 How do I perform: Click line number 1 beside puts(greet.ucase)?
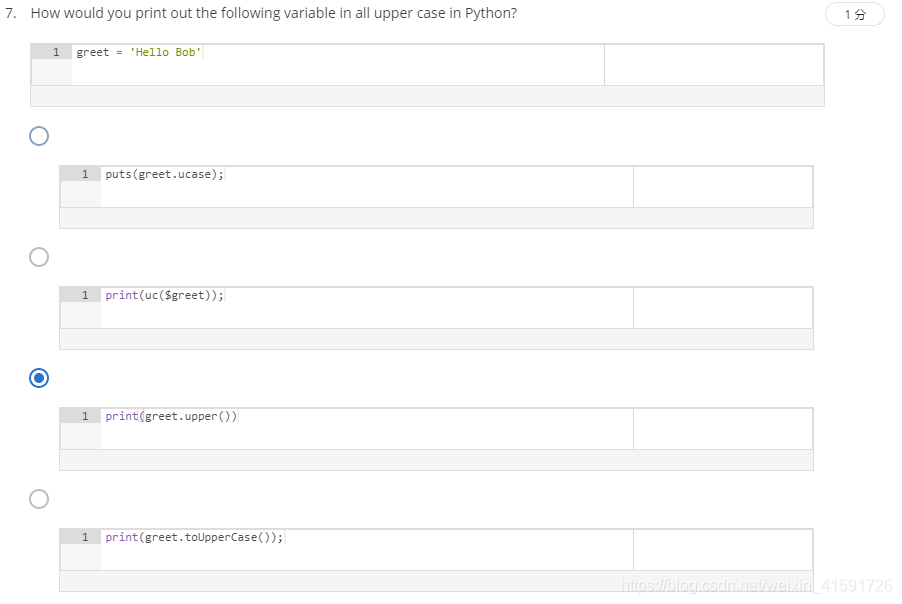[x=85, y=173]
